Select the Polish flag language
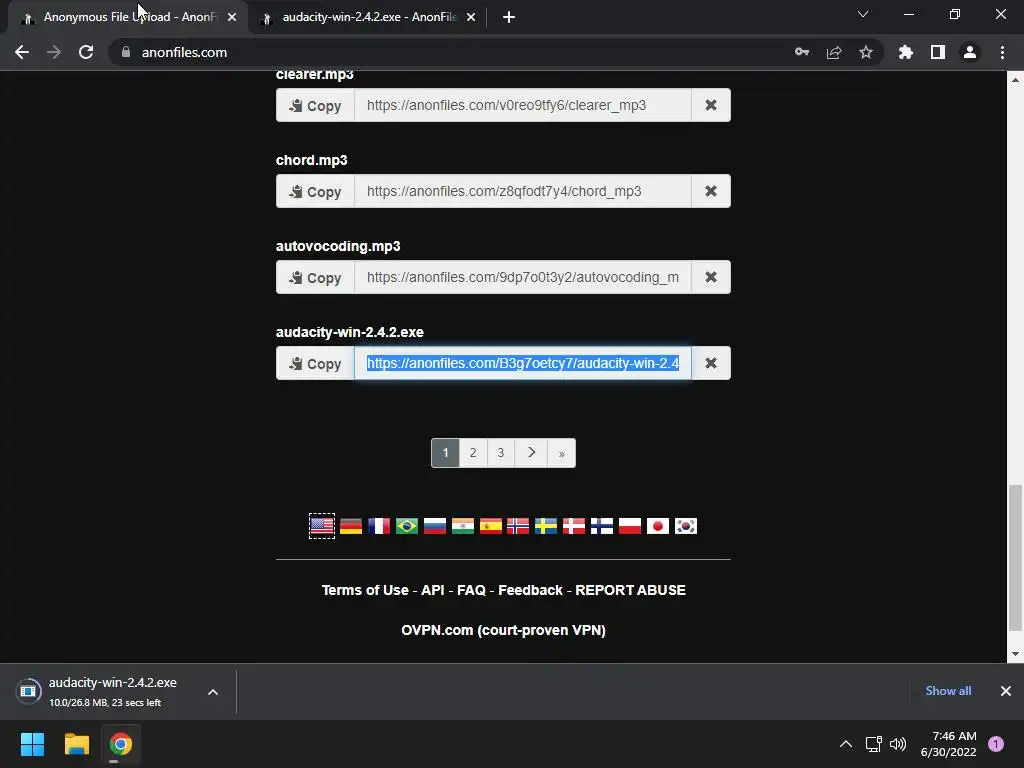The image size is (1024, 768). pyautogui.click(x=630, y=526)
